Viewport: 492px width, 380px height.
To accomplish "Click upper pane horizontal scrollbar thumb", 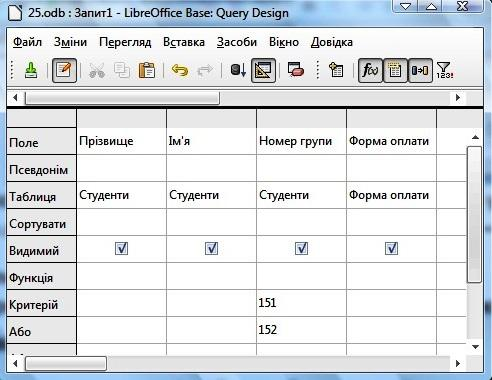I will tap(122, 98).
